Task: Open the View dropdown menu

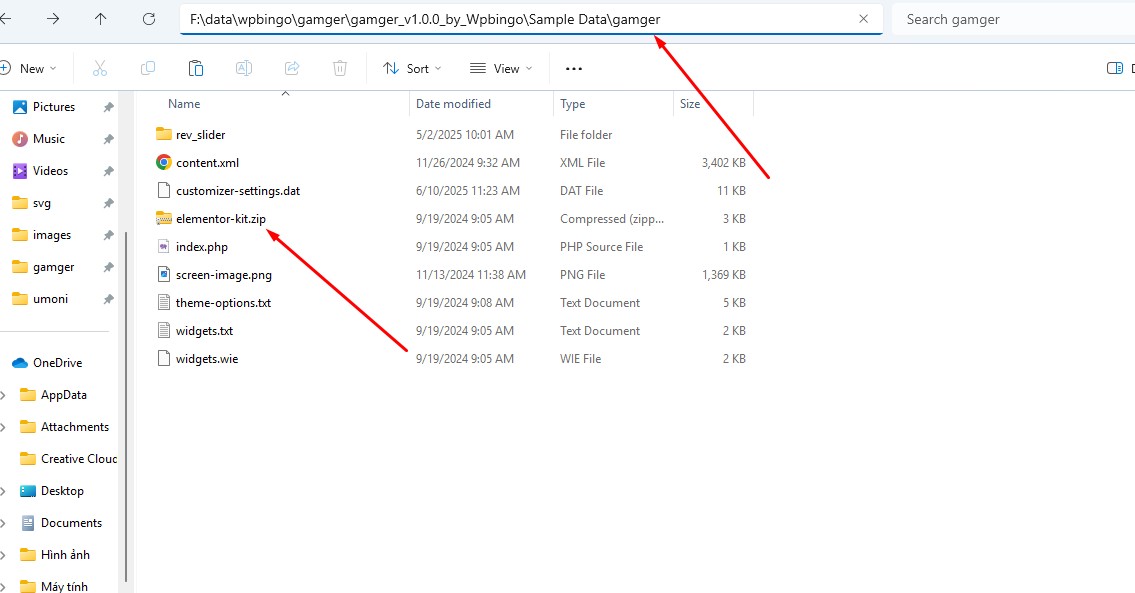Action: click(x=501, y=68)
